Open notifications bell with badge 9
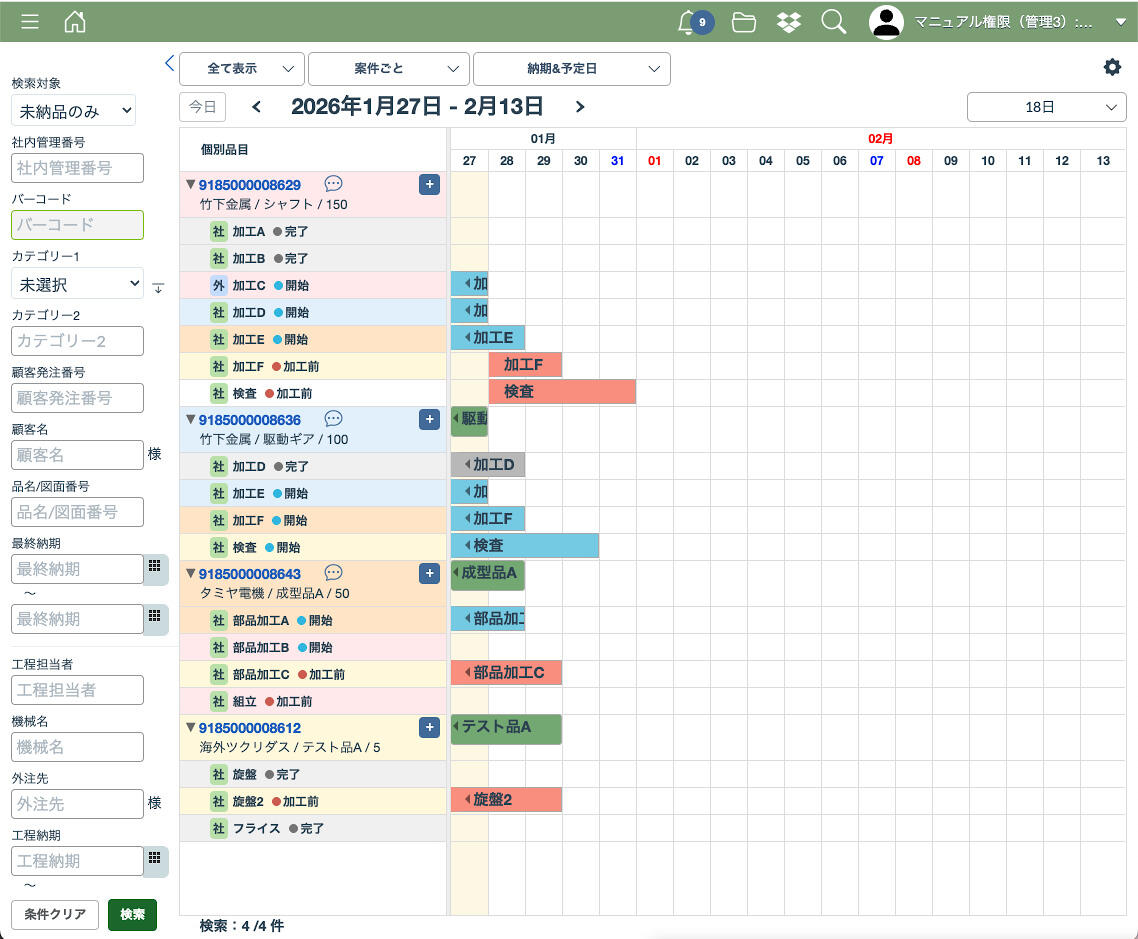This screenshot has height=939, width=1138. tap(690, 22)
